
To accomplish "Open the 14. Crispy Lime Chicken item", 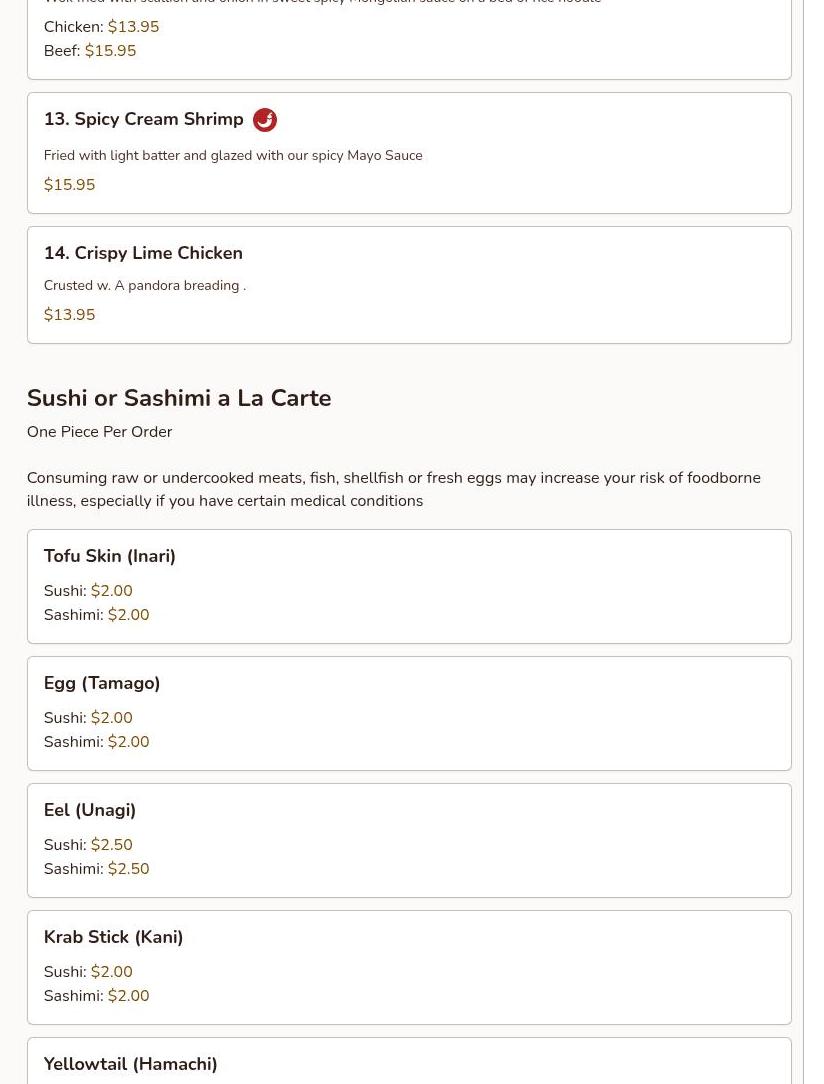I will [x=143, y=253].
